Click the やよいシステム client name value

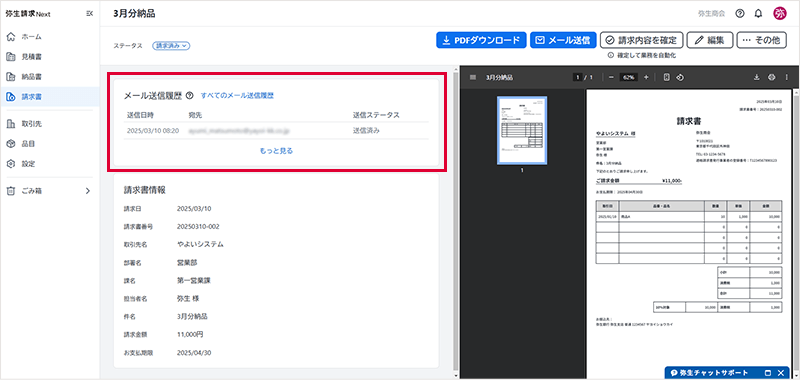click(x=200, y=244)
